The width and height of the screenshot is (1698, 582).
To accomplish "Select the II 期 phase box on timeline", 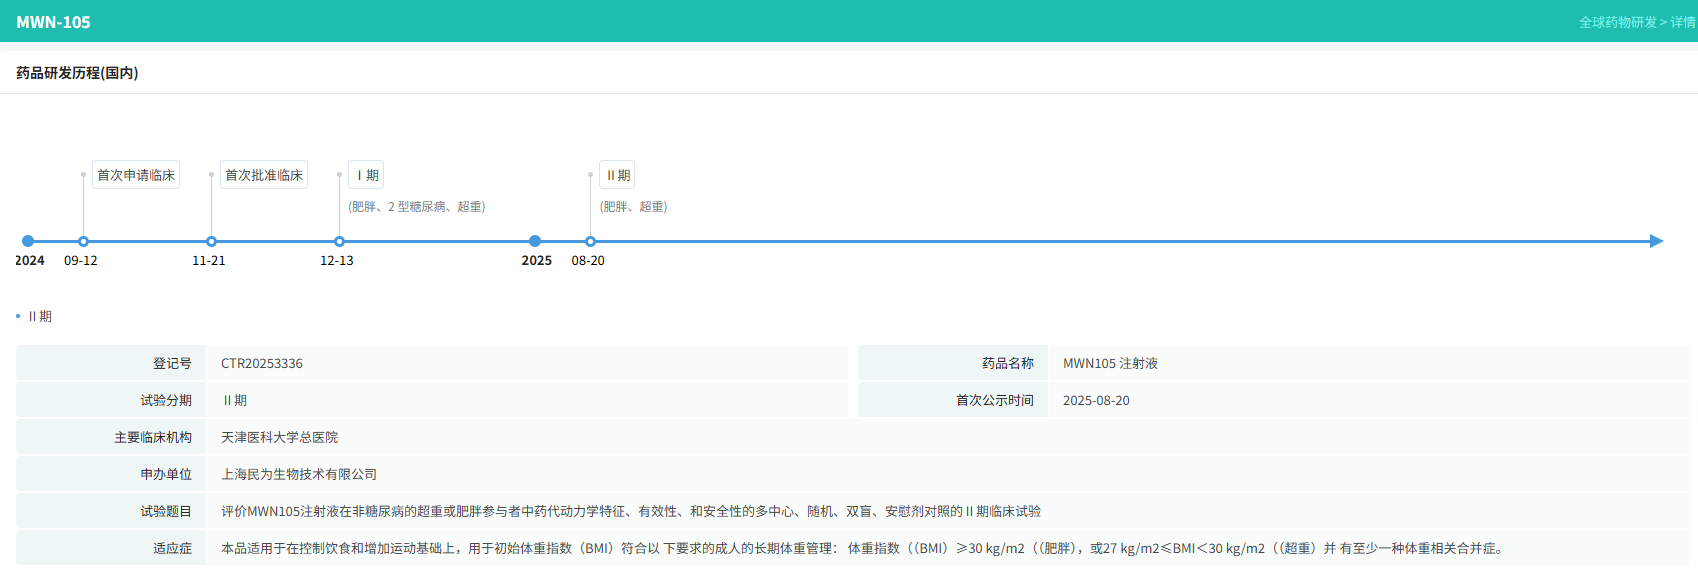I will pos(617,175).
